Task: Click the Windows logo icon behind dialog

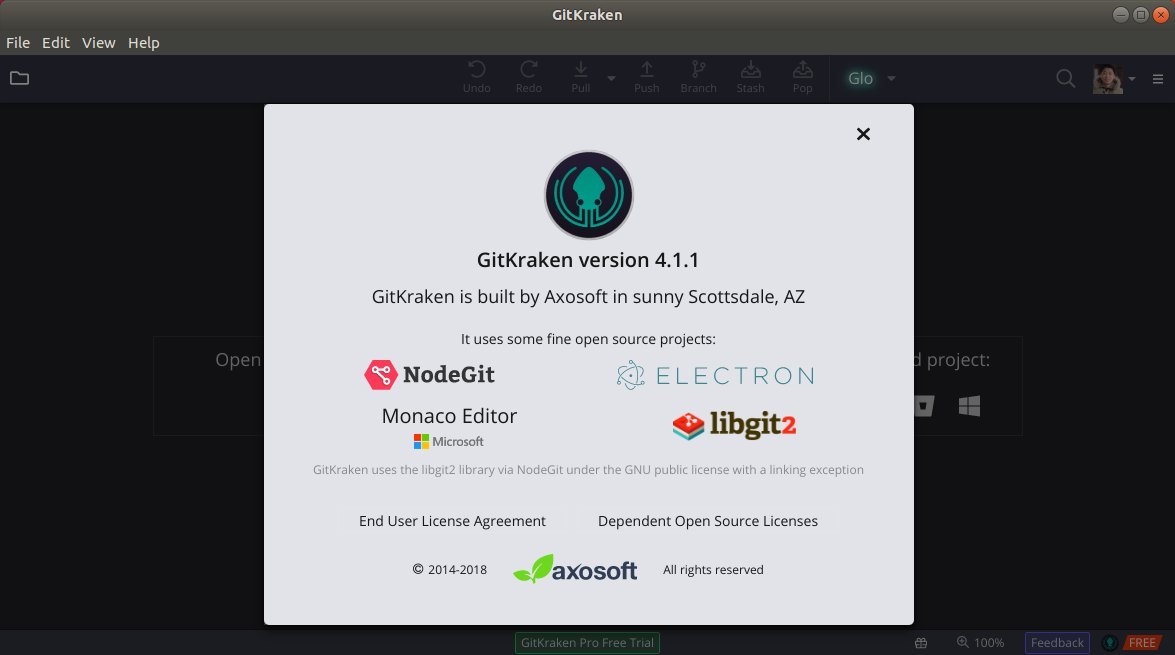Action: click(969, 405)
